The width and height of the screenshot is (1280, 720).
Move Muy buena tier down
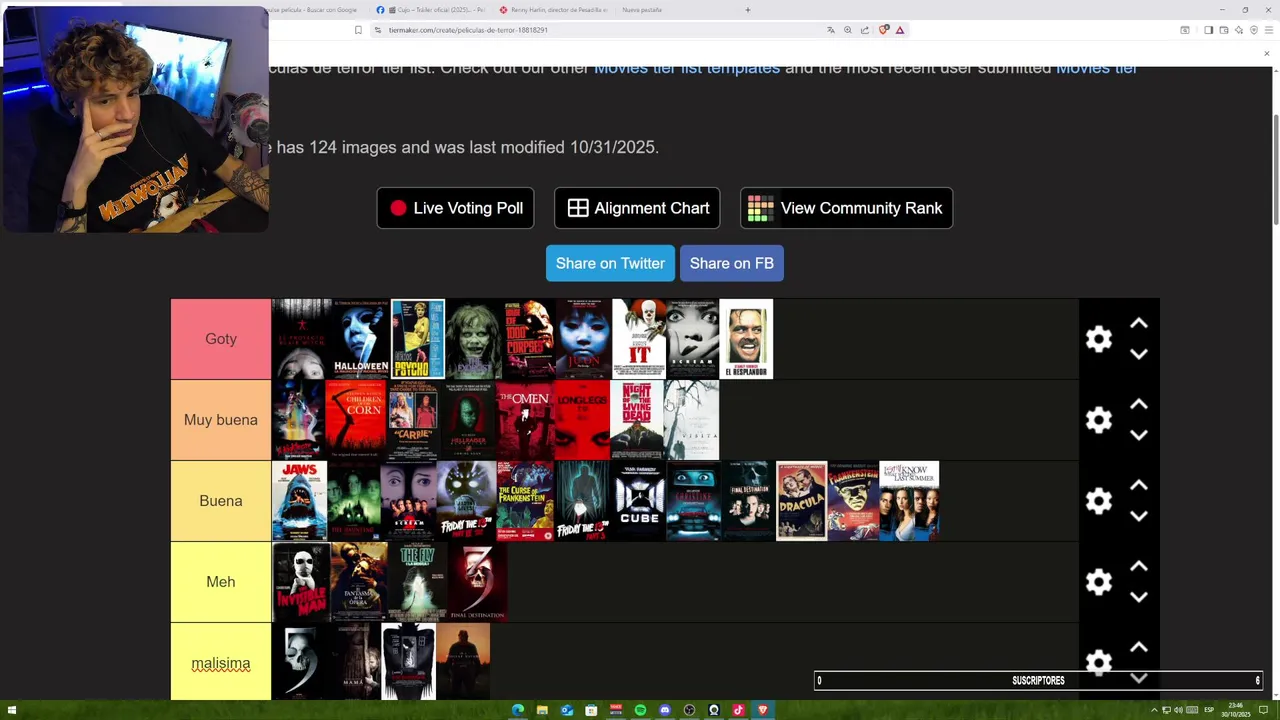[1138, 435]
